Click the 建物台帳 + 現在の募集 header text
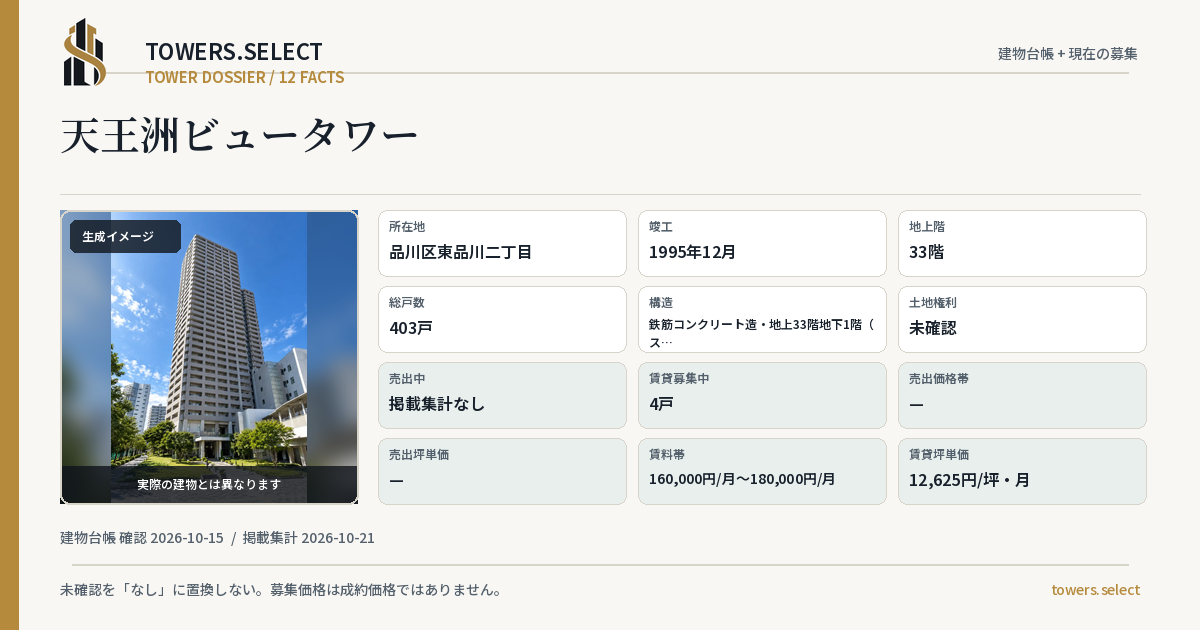 (x=1068, y=54)
